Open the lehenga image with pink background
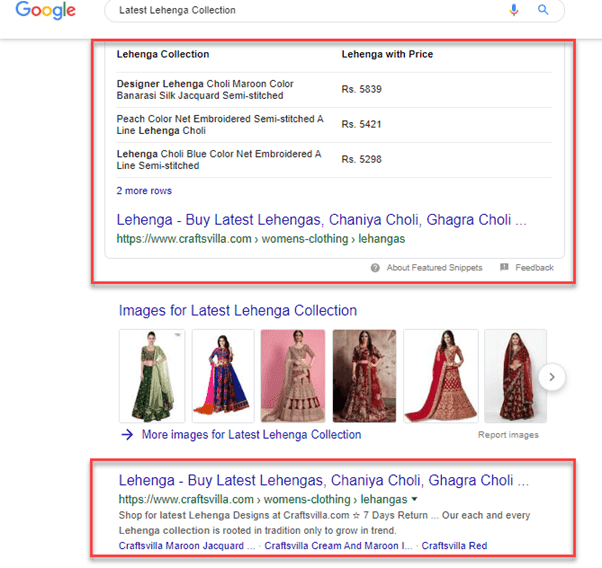Screen dimensions: 602x568 click(293, 376)
